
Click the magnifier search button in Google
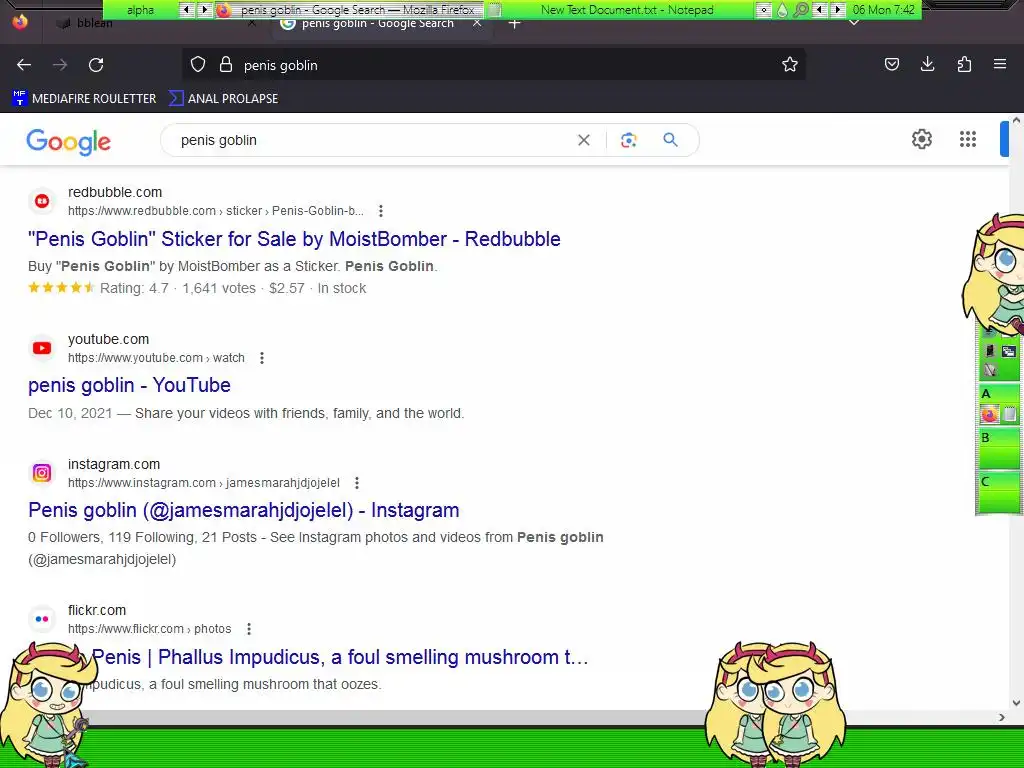[670, 140]
